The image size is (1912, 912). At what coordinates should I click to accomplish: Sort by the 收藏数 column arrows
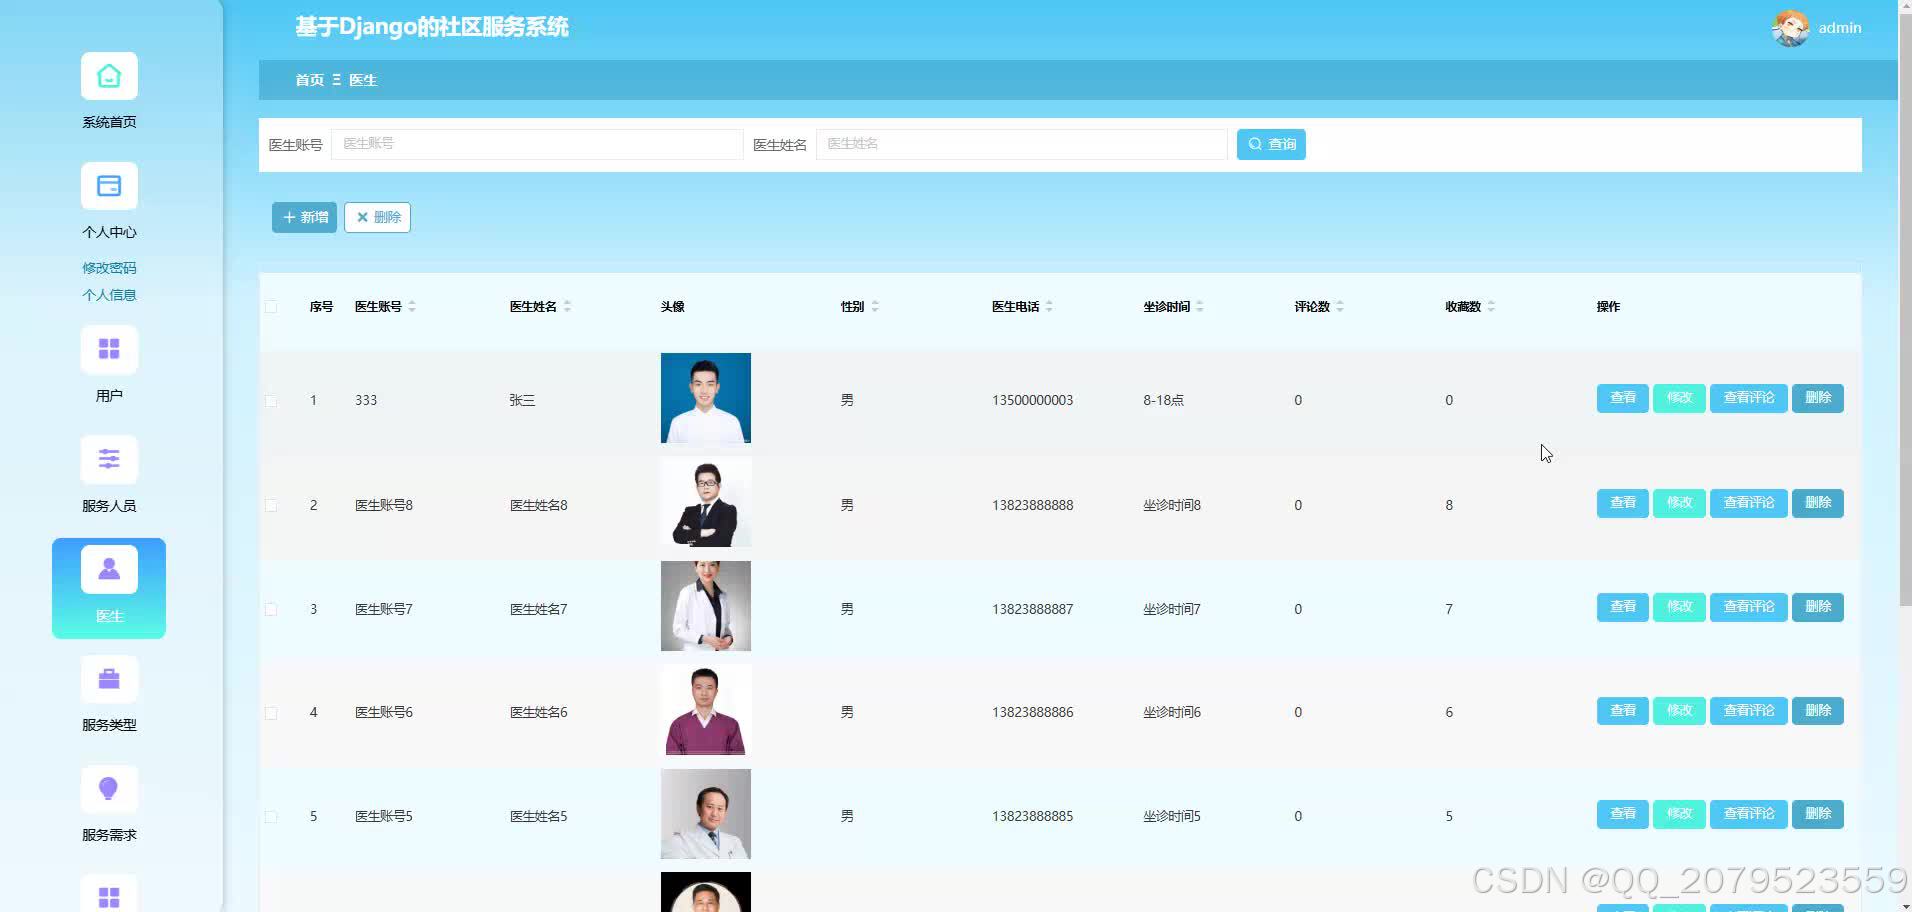pyautogui.click(x=1491, y=306)
